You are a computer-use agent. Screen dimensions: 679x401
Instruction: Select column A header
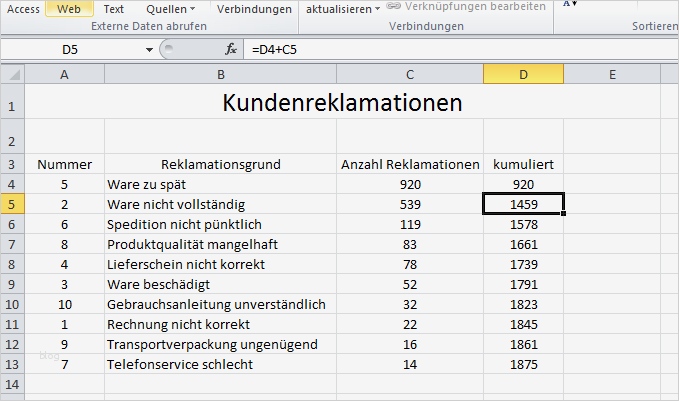pyautogui.click(x=65, y=74)
